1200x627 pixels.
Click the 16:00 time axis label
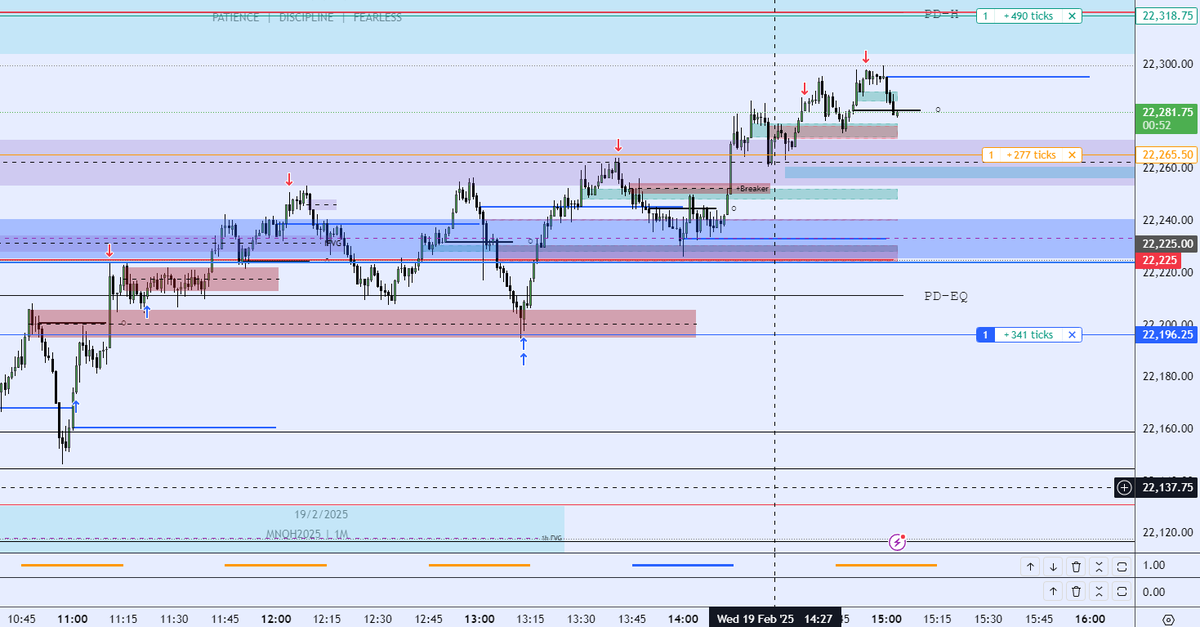point(1090,619)
